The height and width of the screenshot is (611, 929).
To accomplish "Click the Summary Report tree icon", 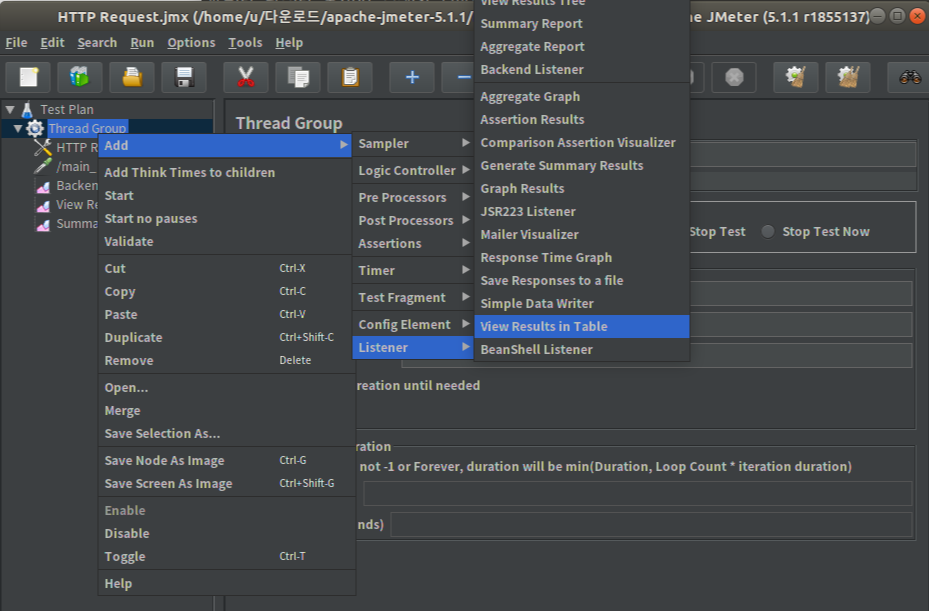I will [x=43, y=225].
